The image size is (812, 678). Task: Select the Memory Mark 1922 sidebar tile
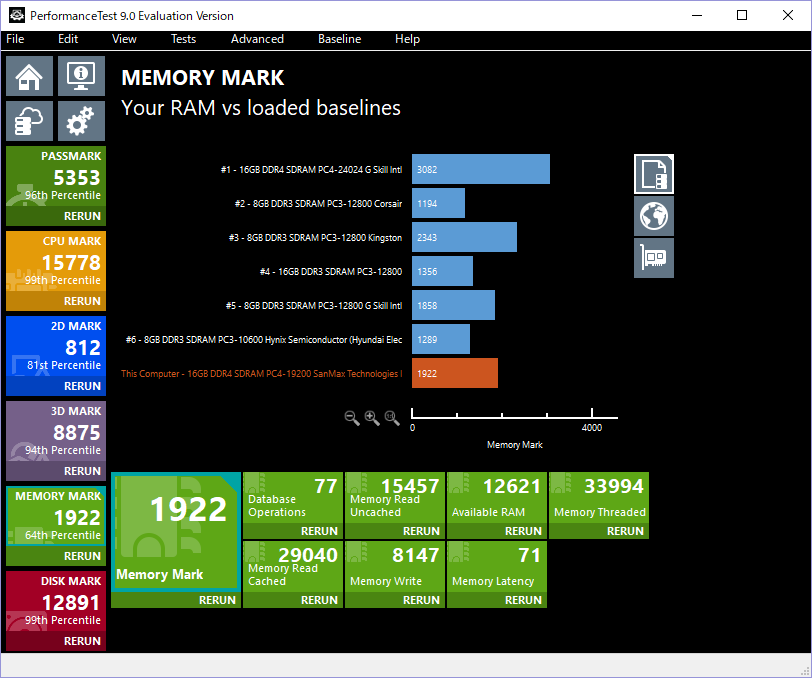56,516
